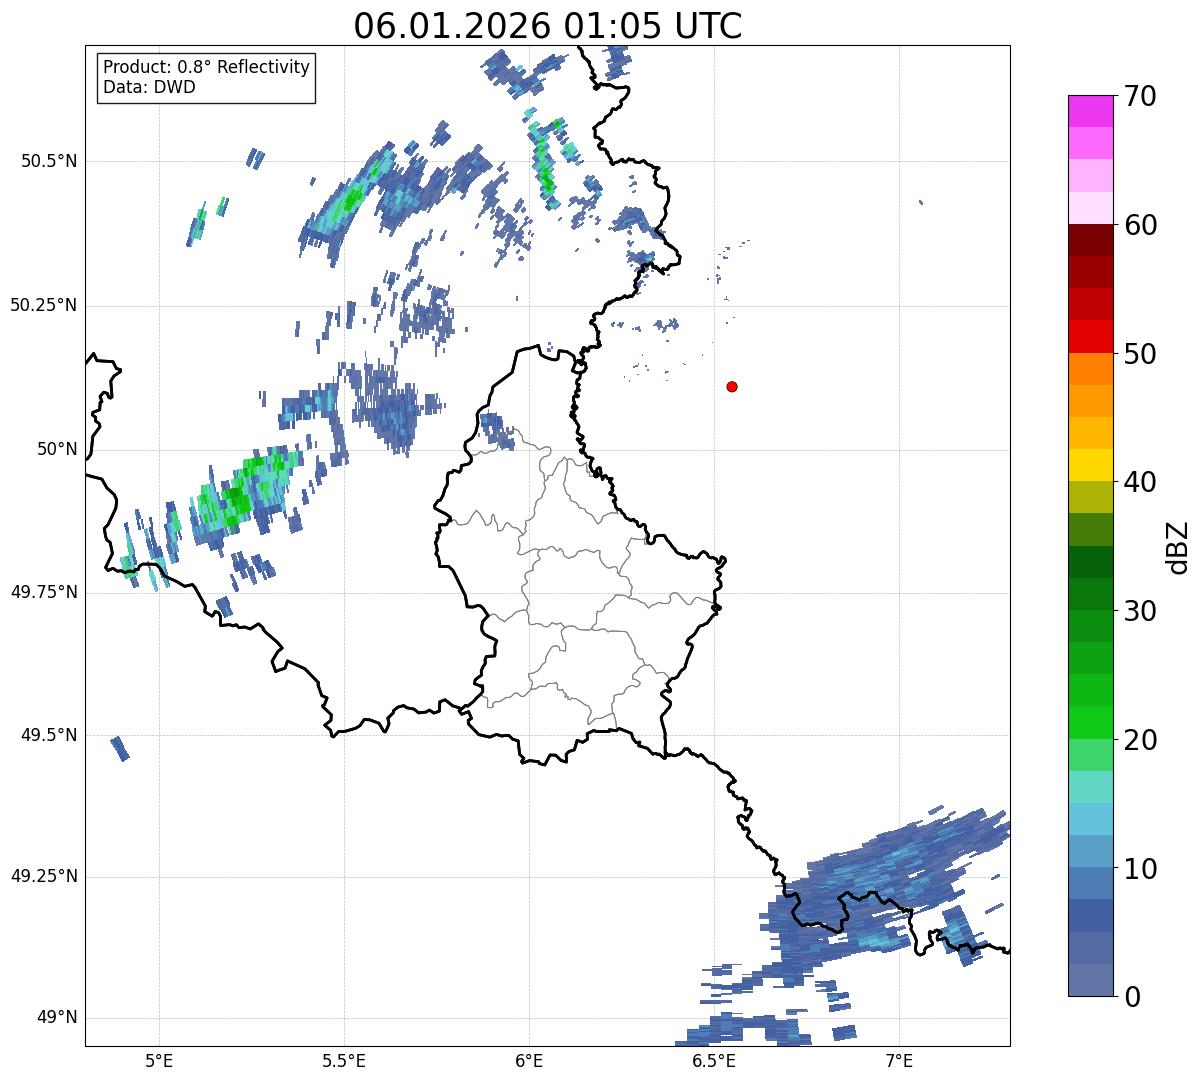Click the red station marker dot
The image size is (1202, 1081).
pyautogui.click(x=732, y=386)
